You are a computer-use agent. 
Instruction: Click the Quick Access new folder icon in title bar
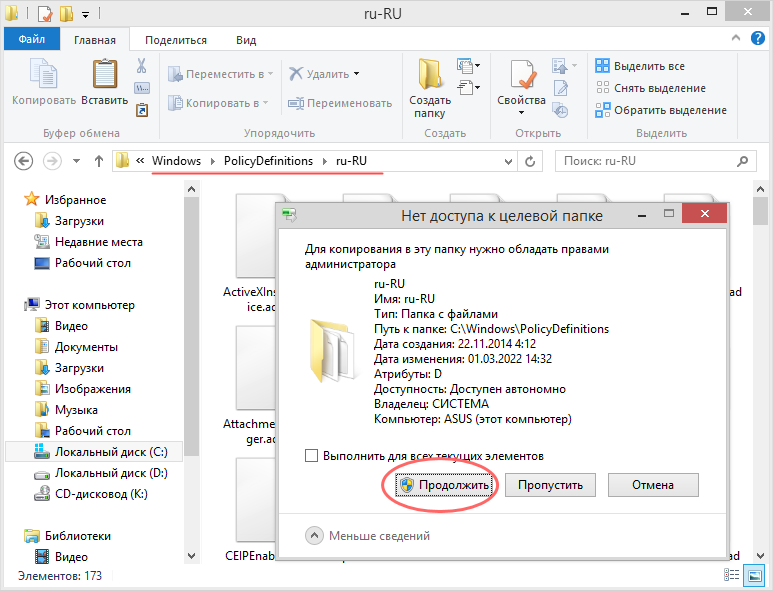(67, 13)
